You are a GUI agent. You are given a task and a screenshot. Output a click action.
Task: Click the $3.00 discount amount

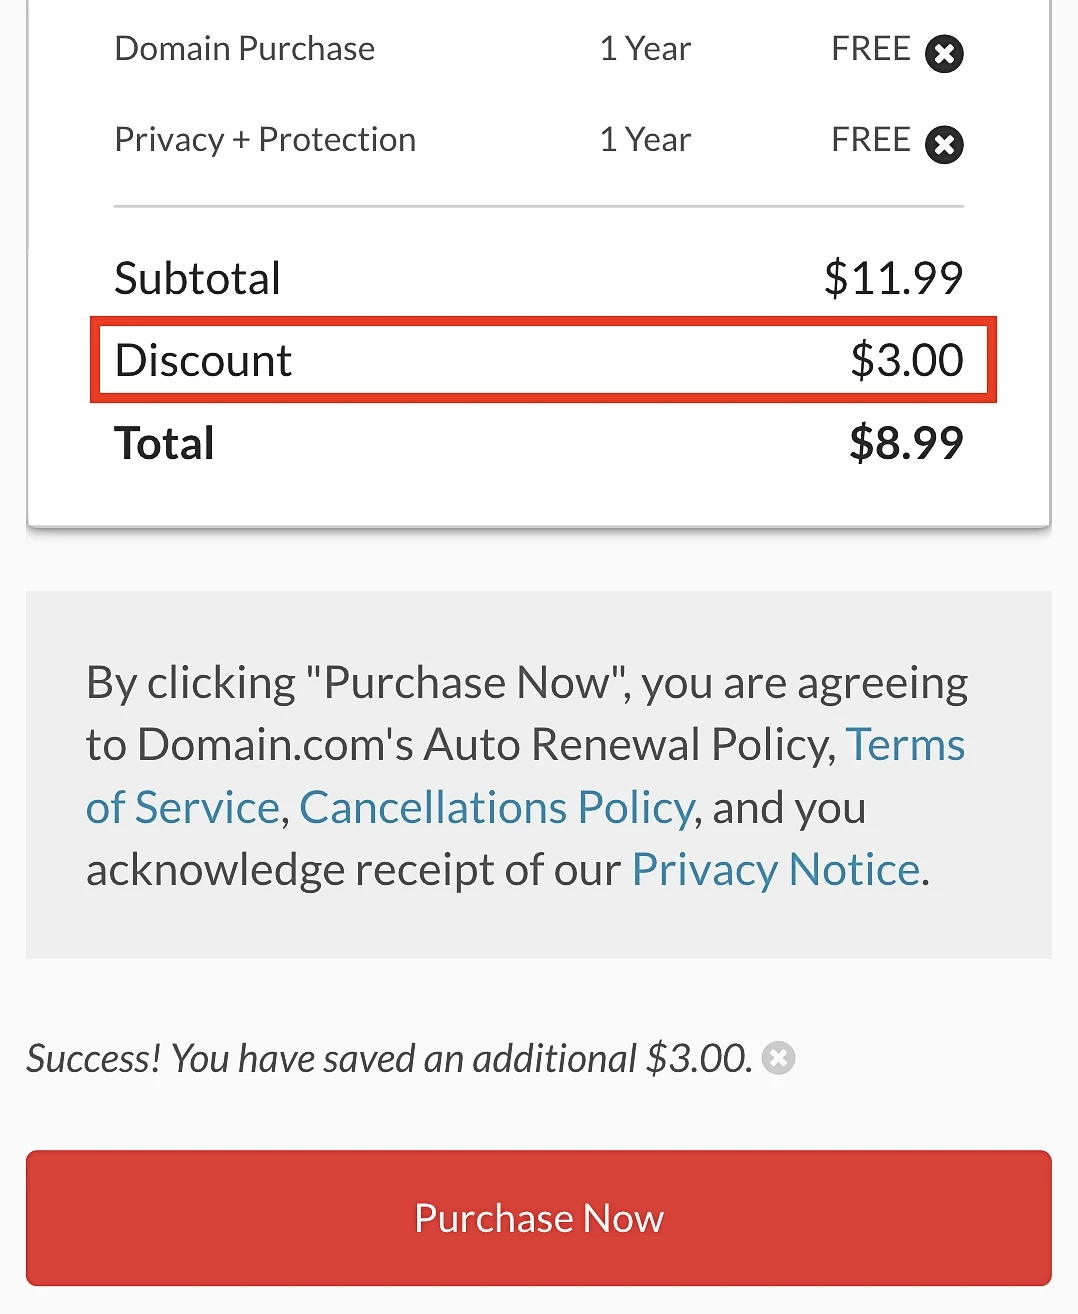click(x=906, y=360)
